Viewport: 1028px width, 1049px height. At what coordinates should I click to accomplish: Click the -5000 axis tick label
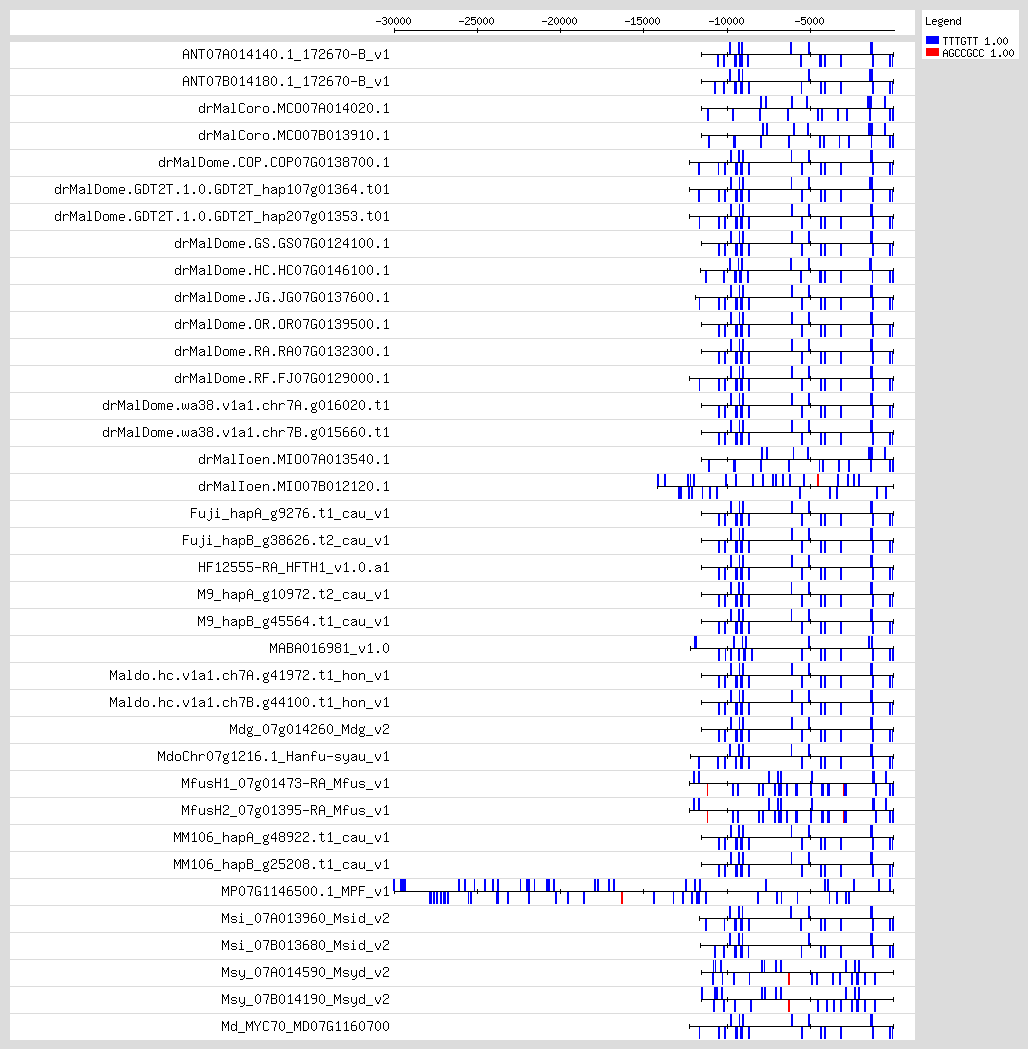(809, 20)
